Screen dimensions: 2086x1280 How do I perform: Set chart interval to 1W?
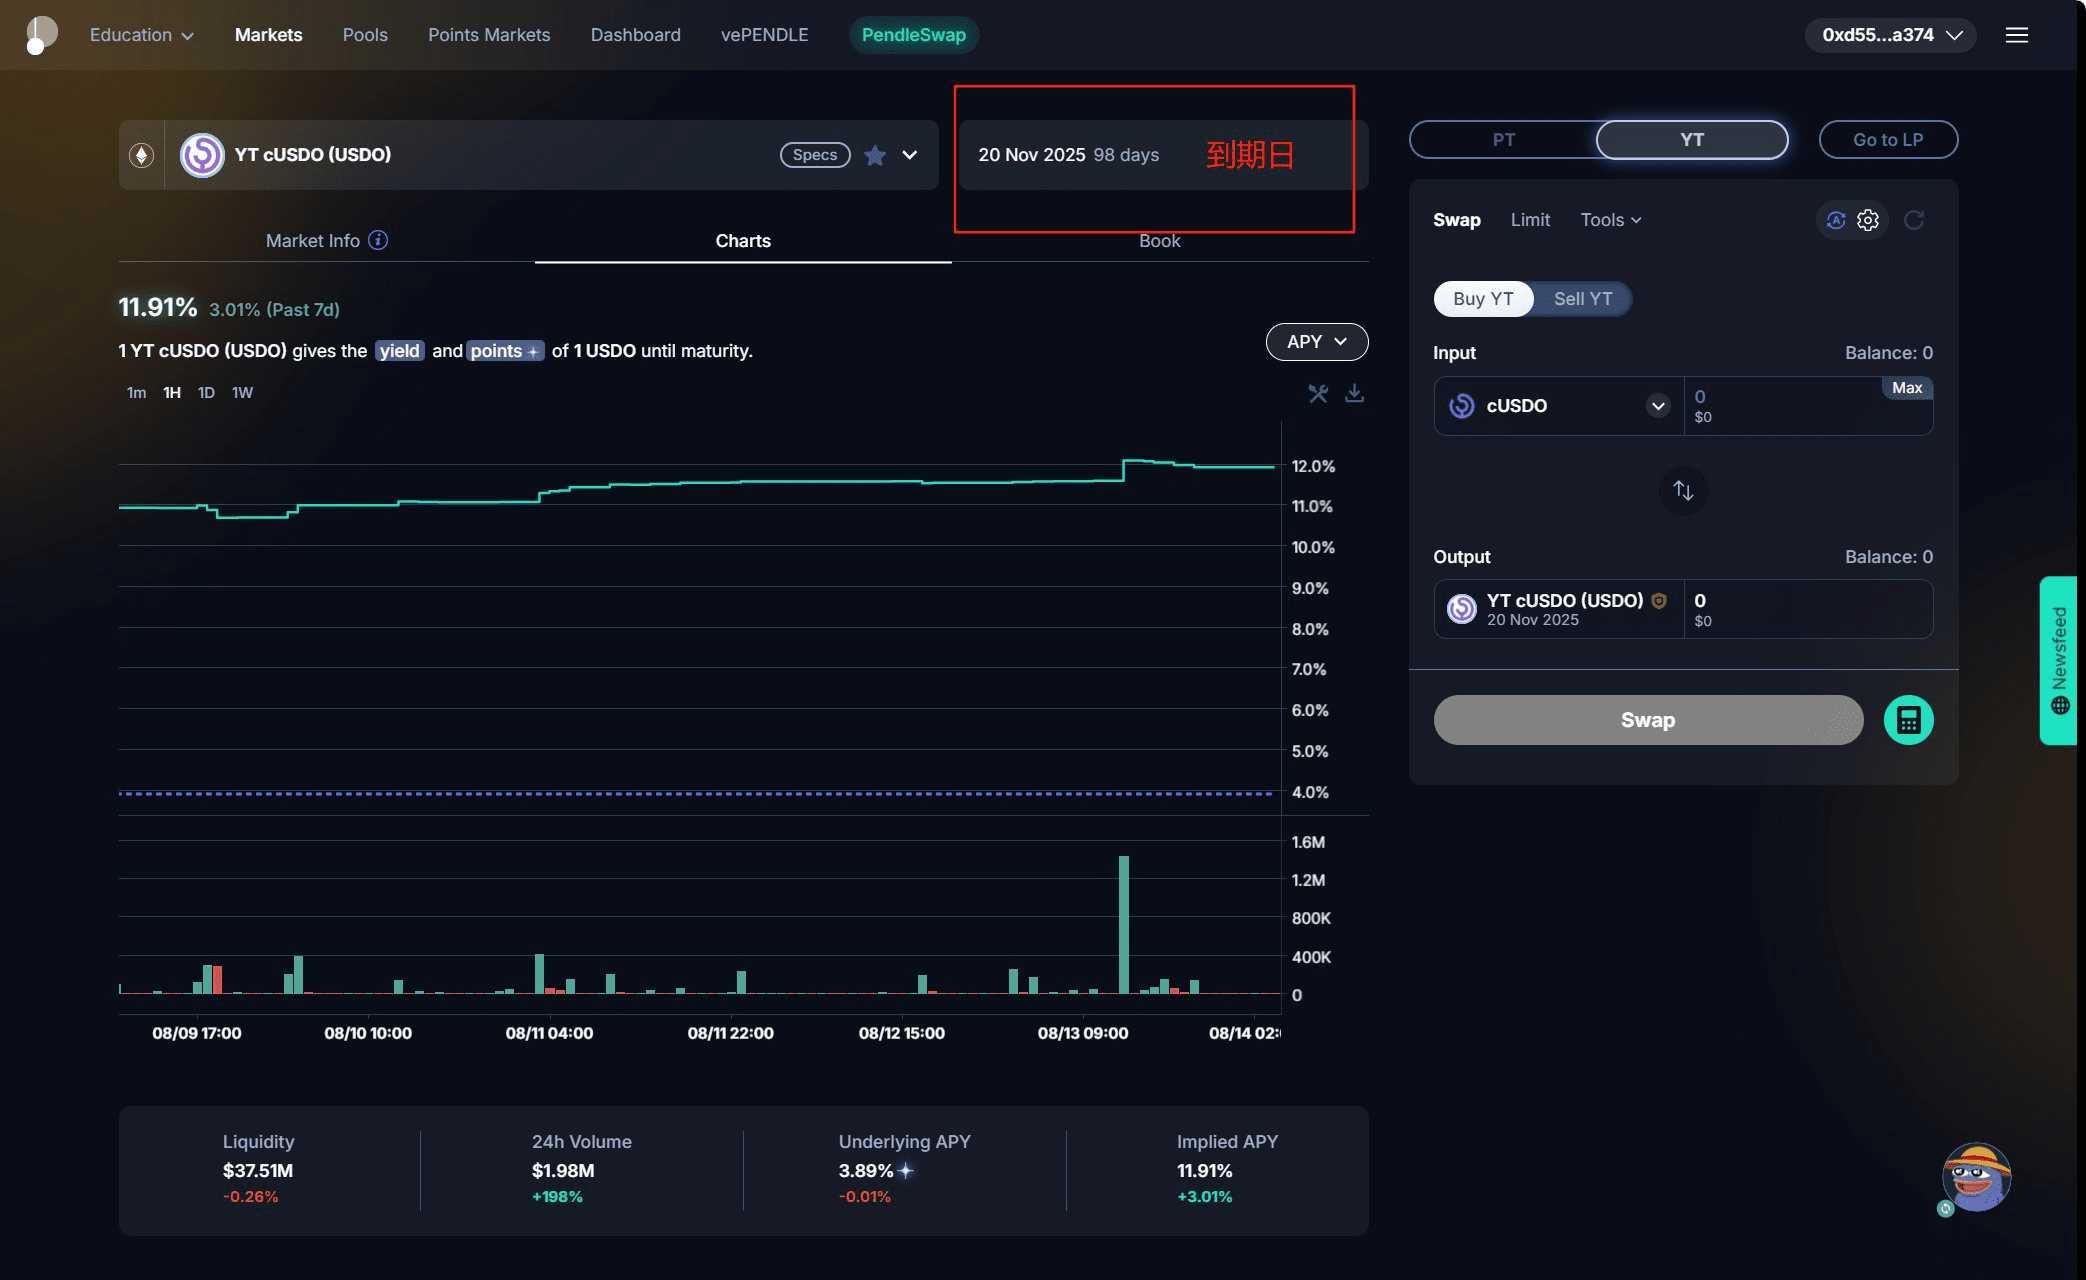click(x=242, y=393)
